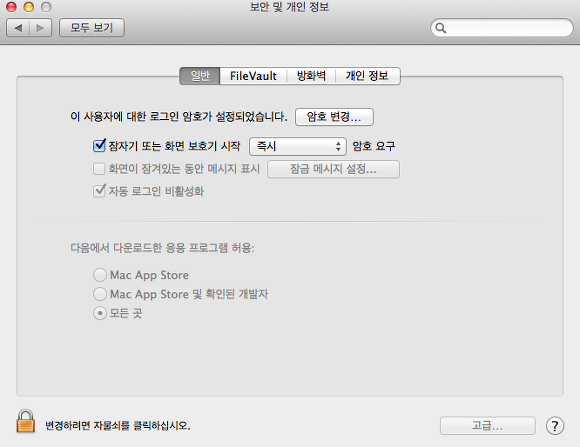Switch to the 일반 tab
The height and width of the screenshot is (447, 580).
(200, 76)
